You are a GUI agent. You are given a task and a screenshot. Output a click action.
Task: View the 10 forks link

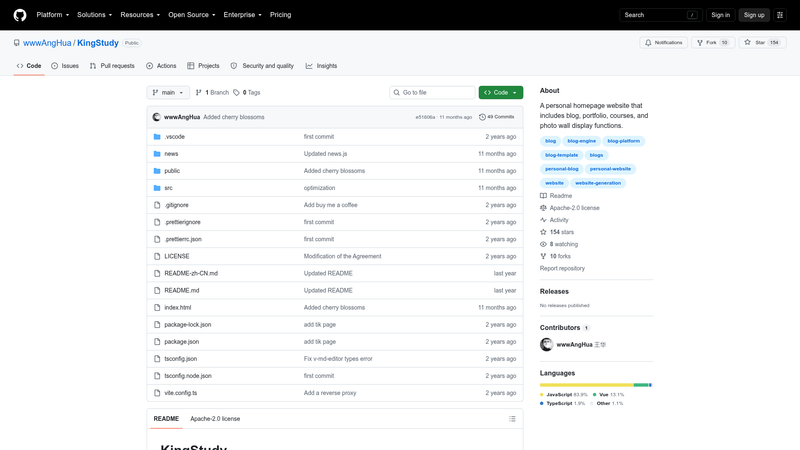[x=556, y=256]
